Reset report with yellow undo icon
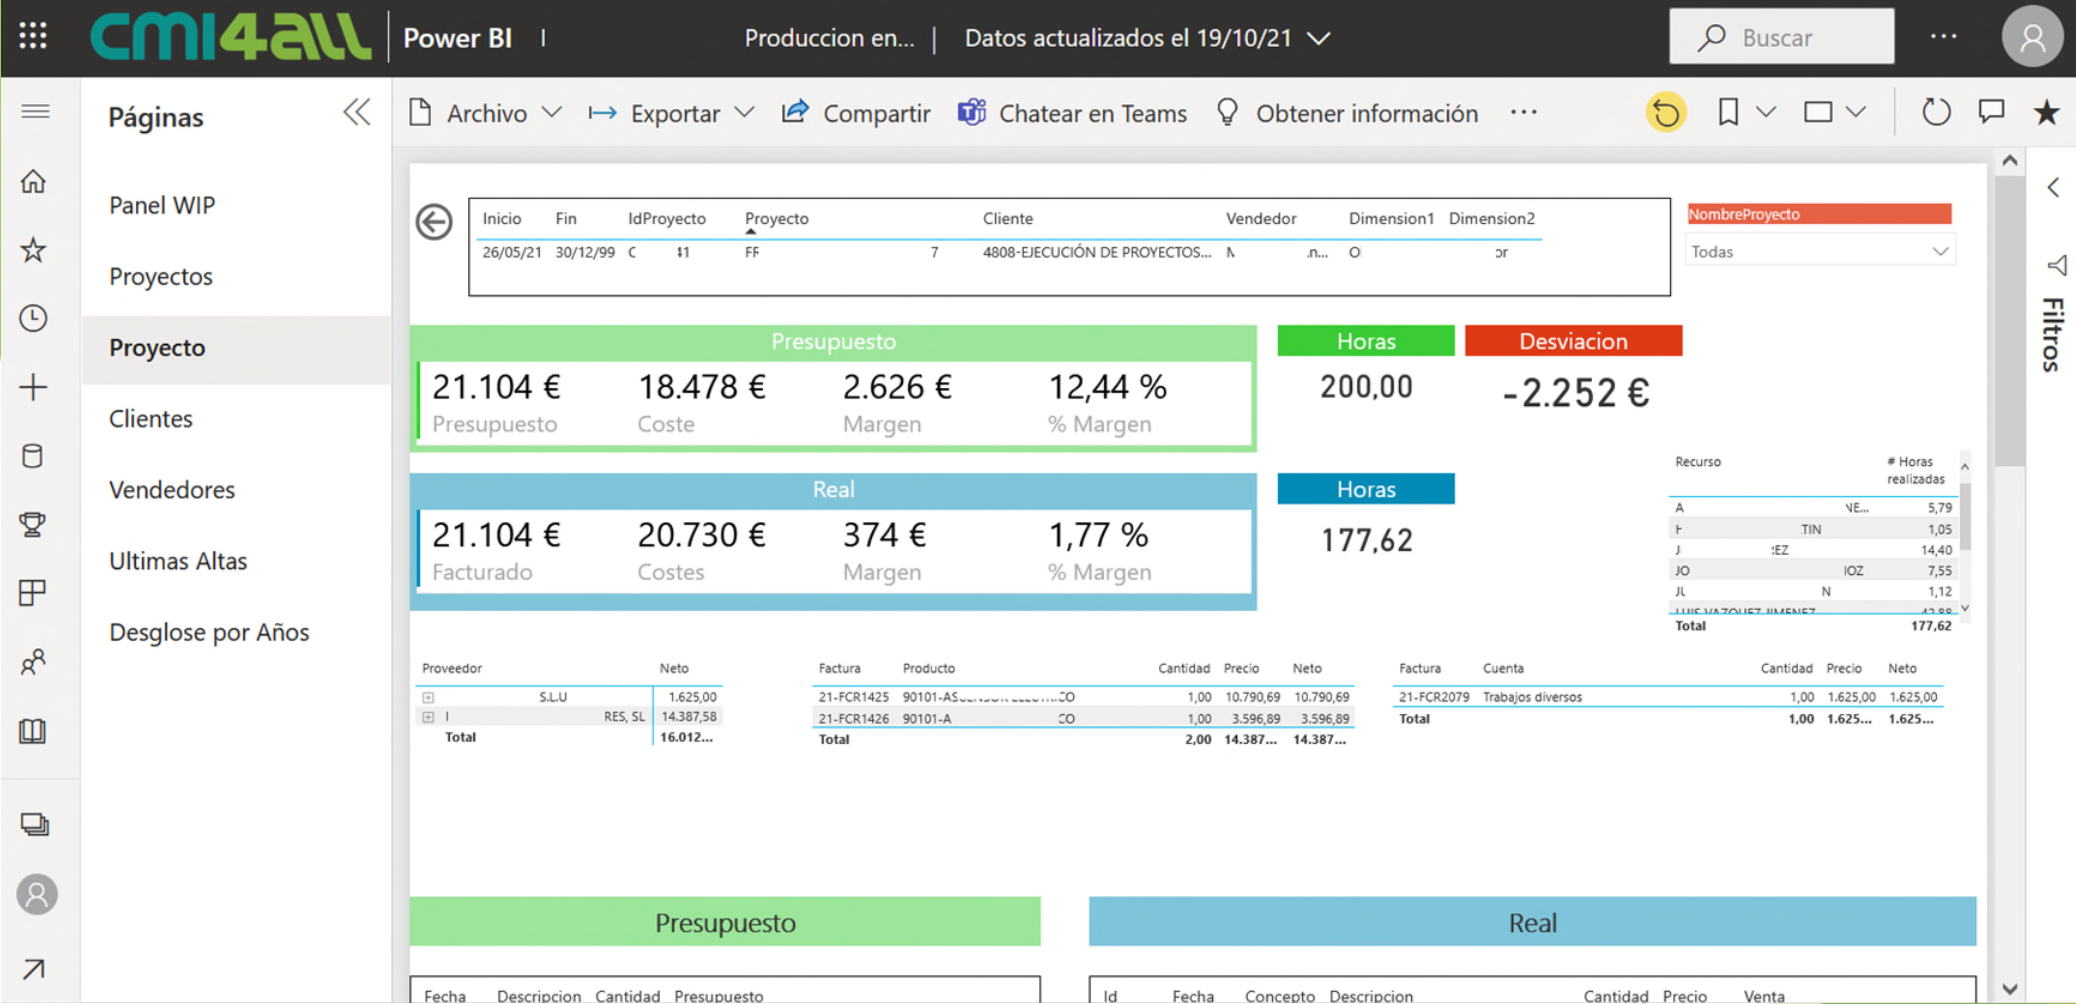2076x1004 pixels. (1665, 113)
